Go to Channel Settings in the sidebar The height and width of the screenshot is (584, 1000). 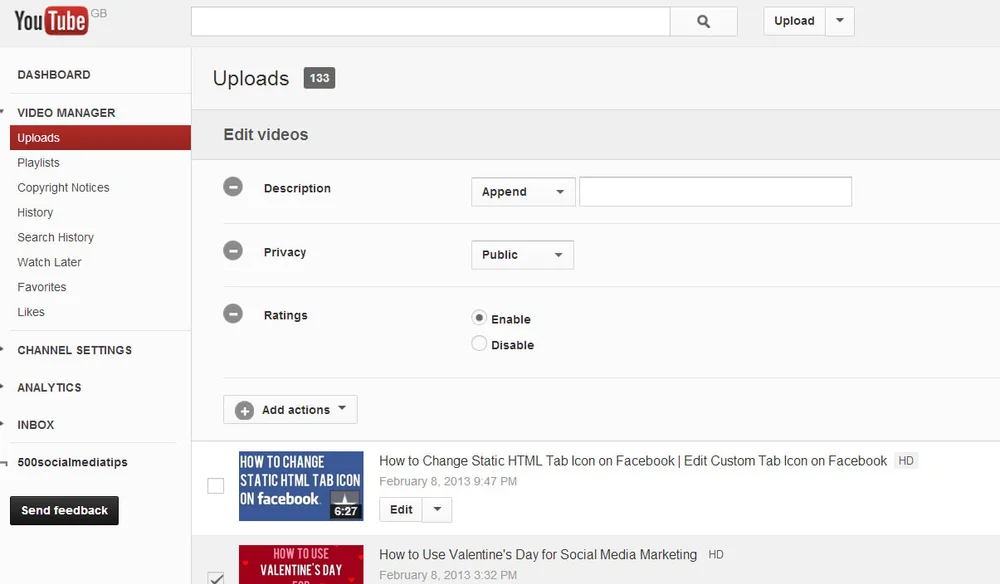pos(73,350)
